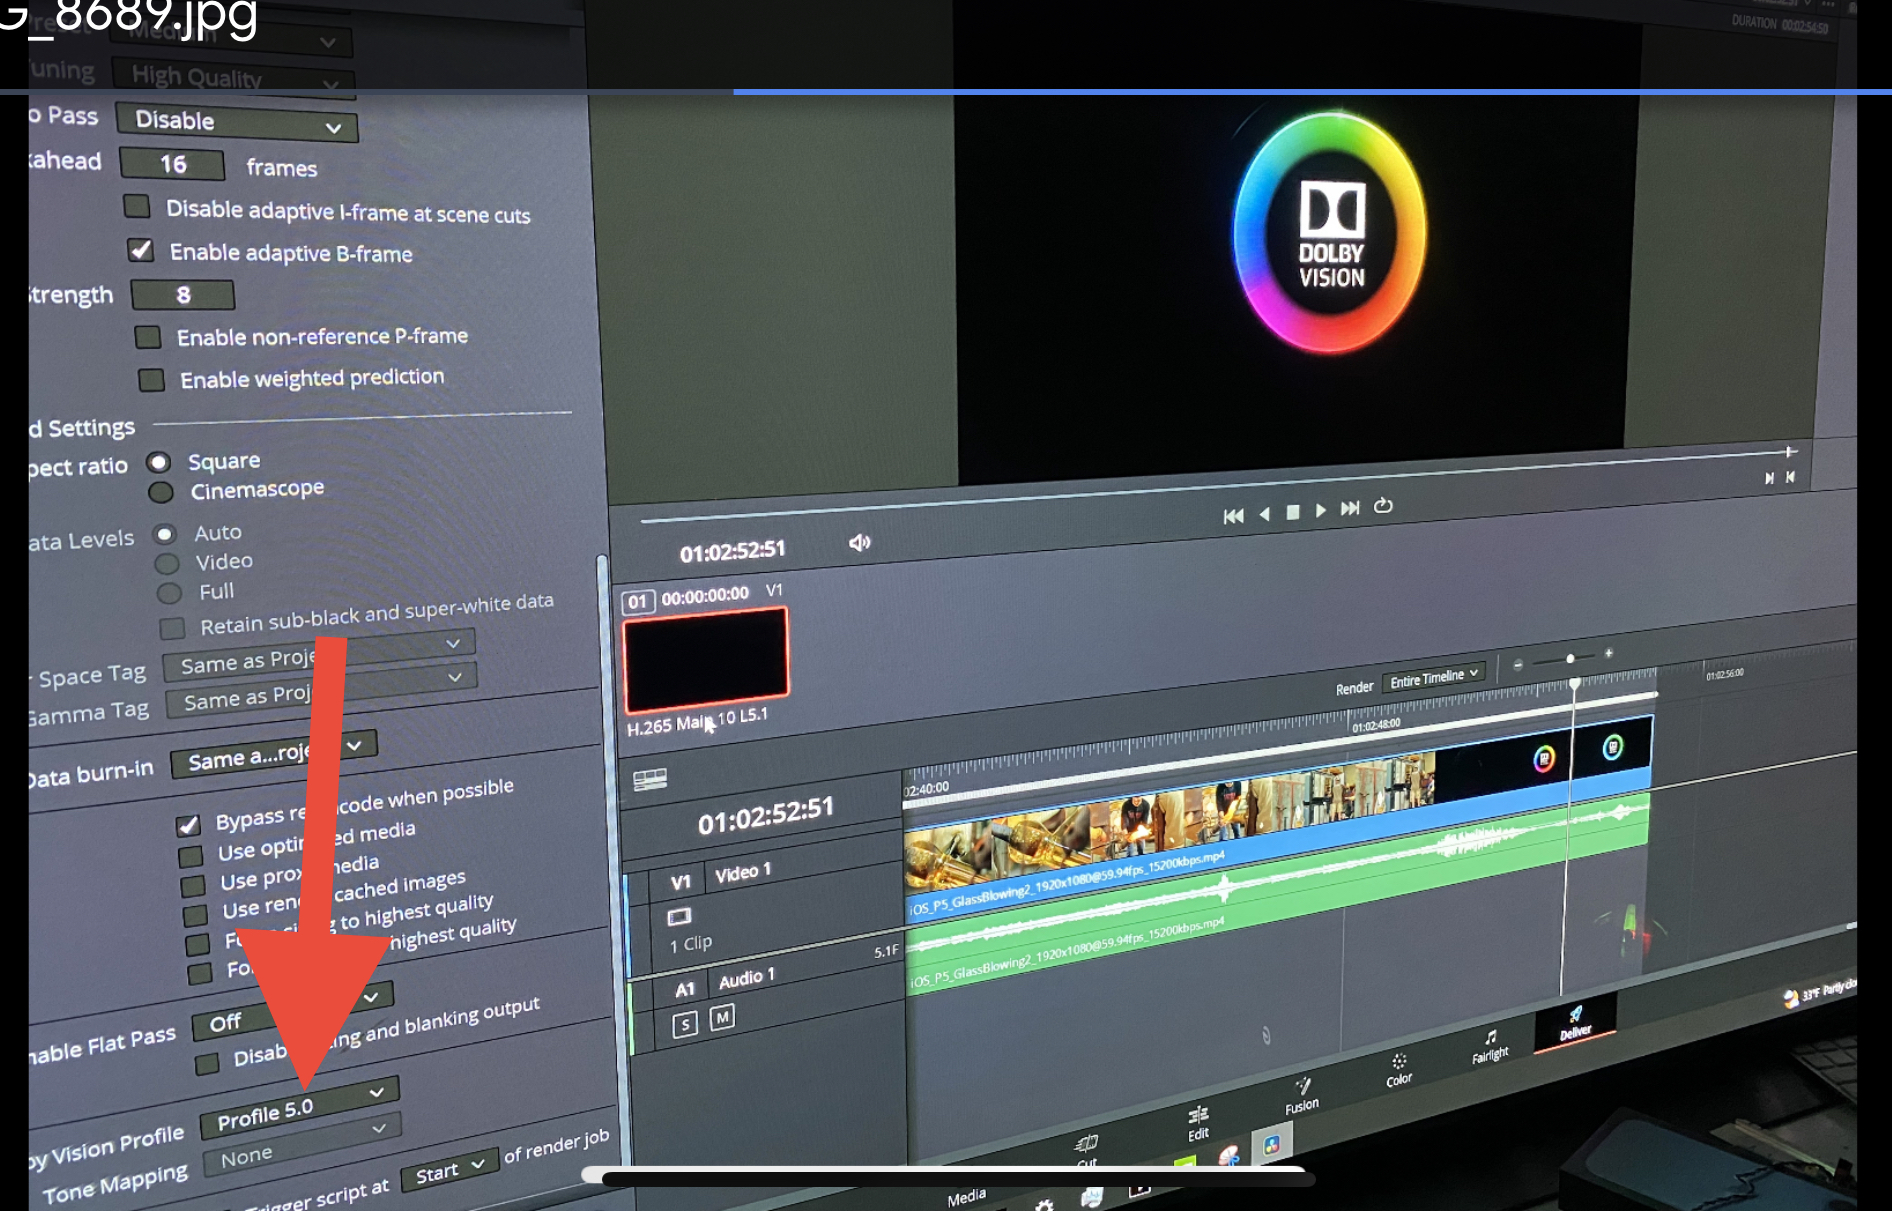Click the second Dolby Vision badge in the clip
Screen dimensions: 1892x1211
(x=1612, y=747)
